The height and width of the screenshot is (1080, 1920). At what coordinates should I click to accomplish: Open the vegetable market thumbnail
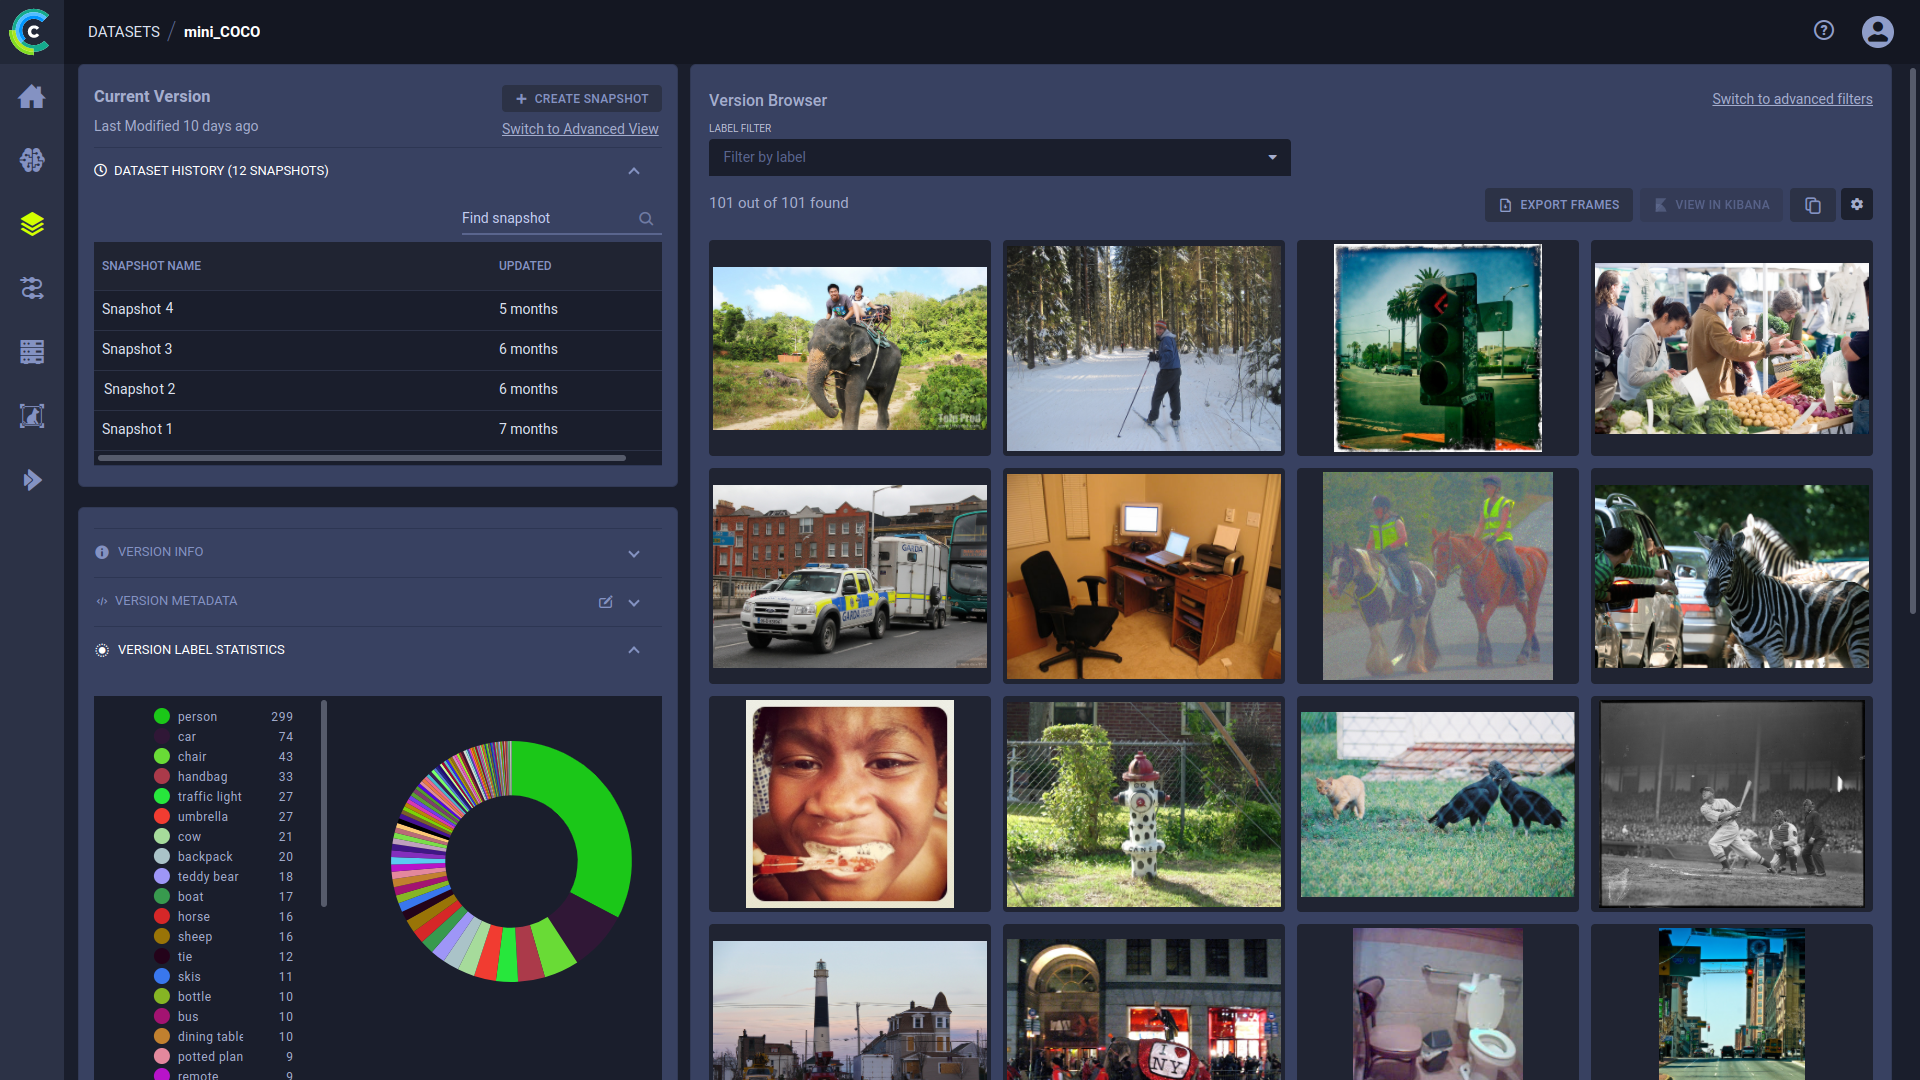1731,349
